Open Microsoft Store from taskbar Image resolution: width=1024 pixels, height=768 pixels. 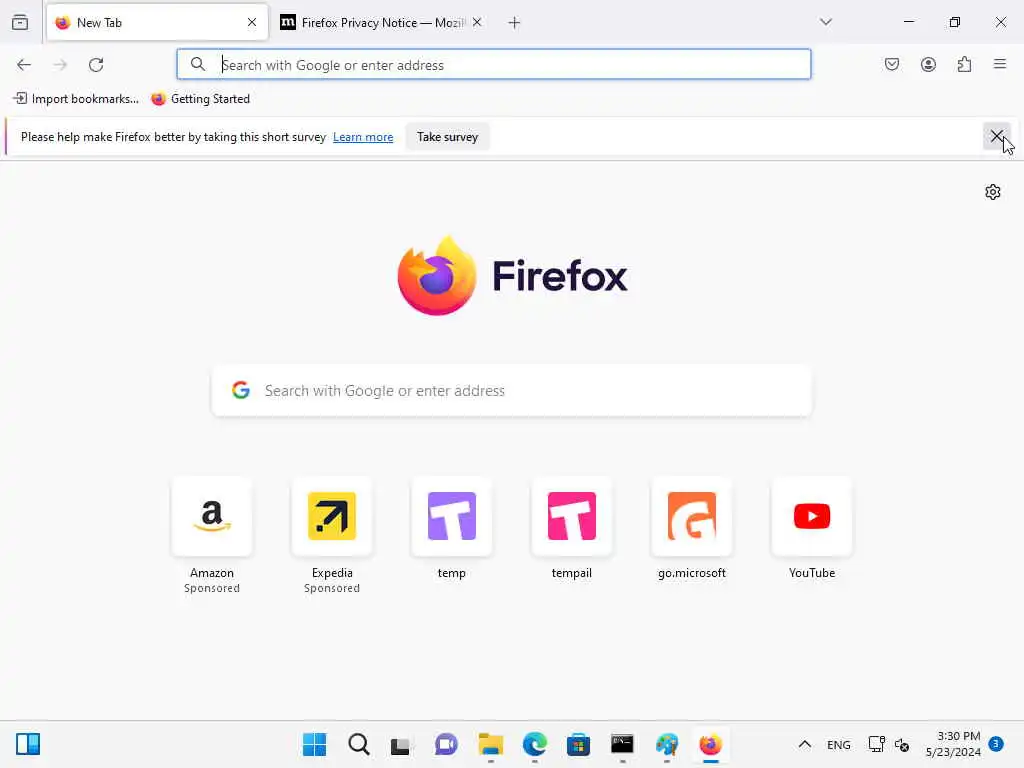click(578, 744)
